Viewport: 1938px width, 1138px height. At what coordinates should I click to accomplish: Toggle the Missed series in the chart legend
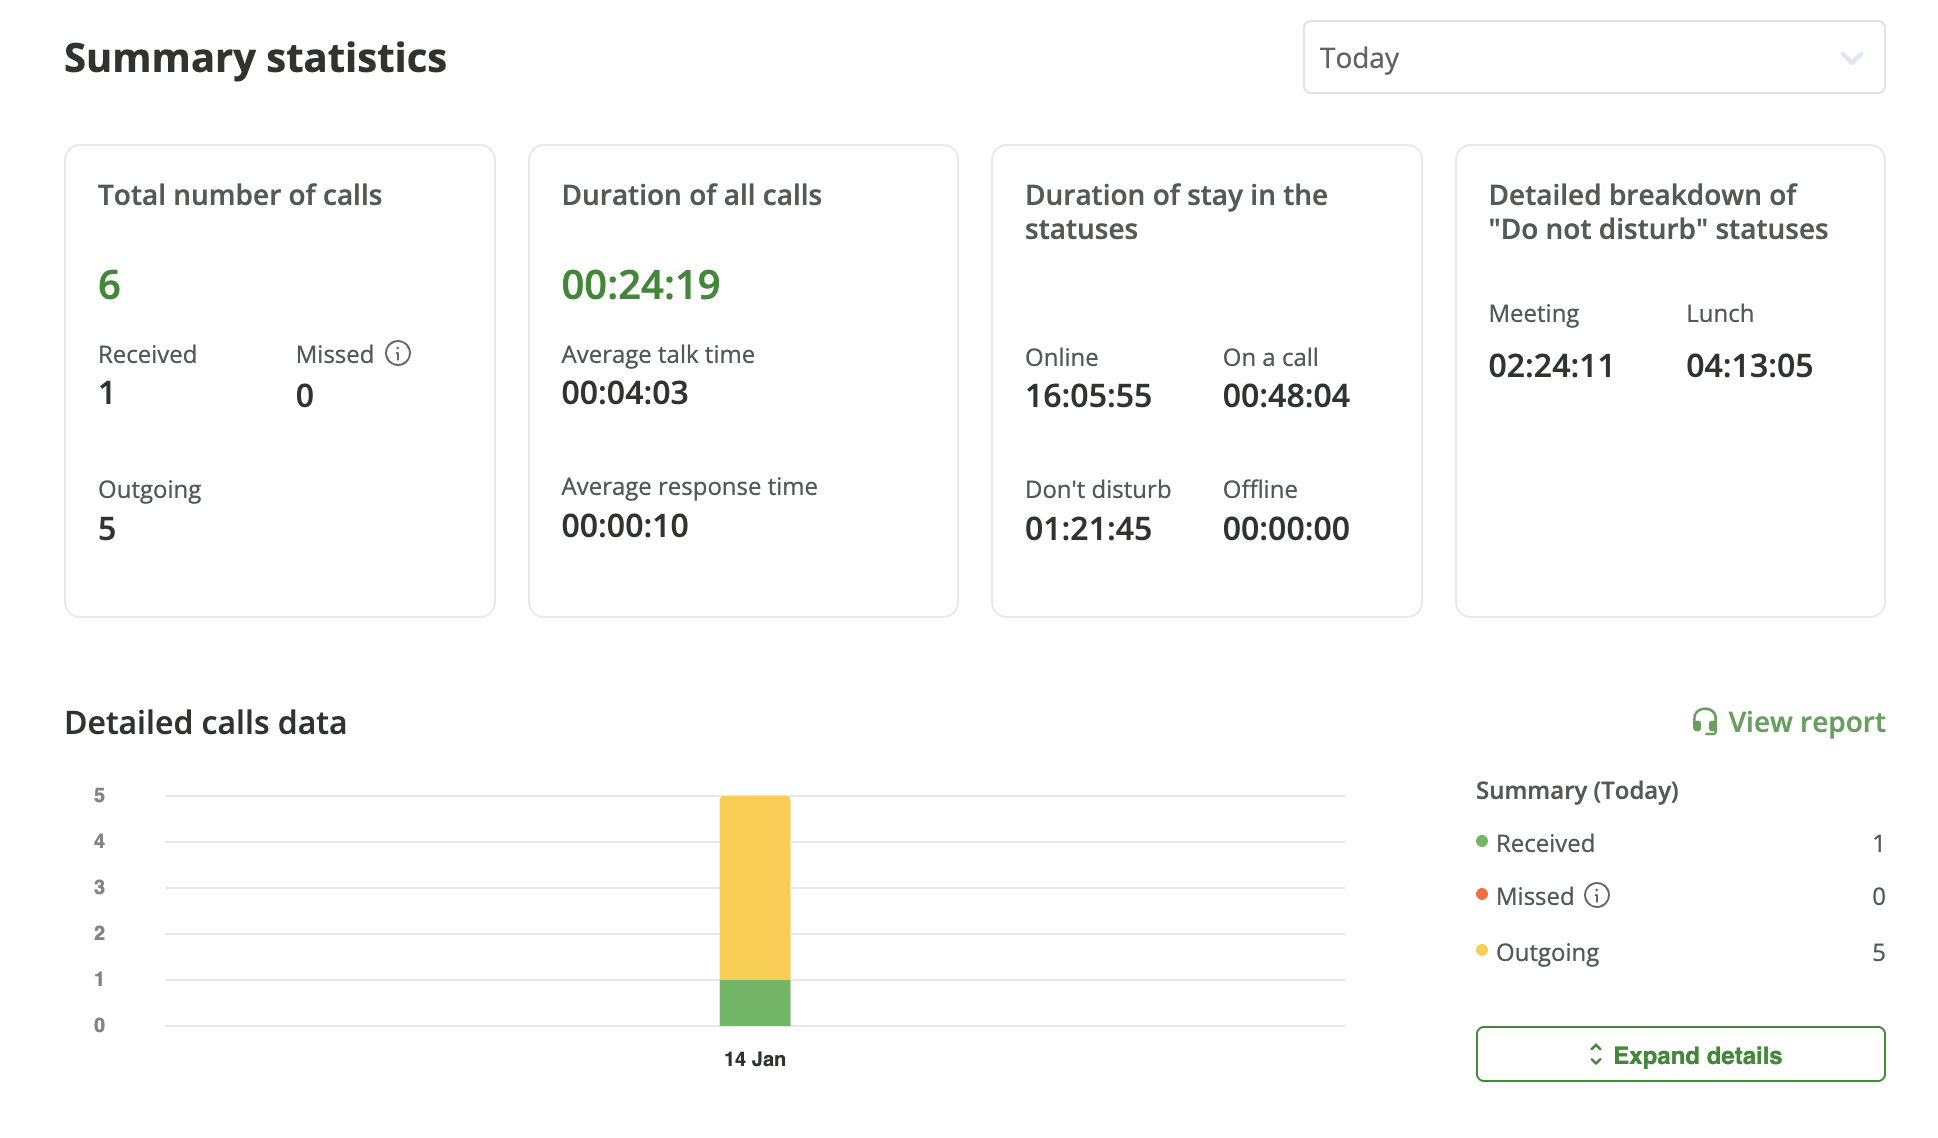pos(1536,896)
